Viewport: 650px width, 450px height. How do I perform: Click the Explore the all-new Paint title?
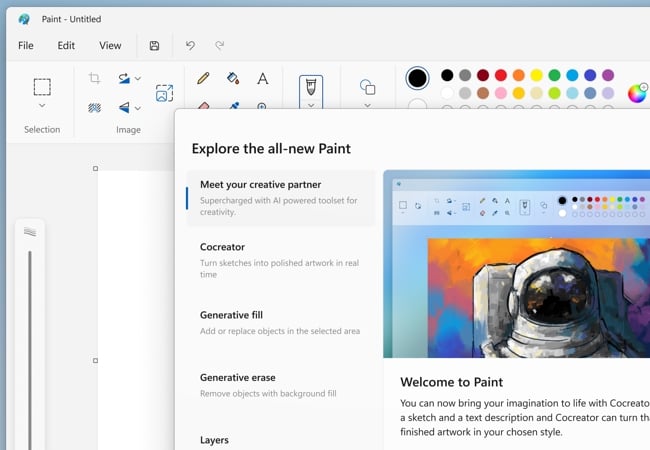coord(271,149)
